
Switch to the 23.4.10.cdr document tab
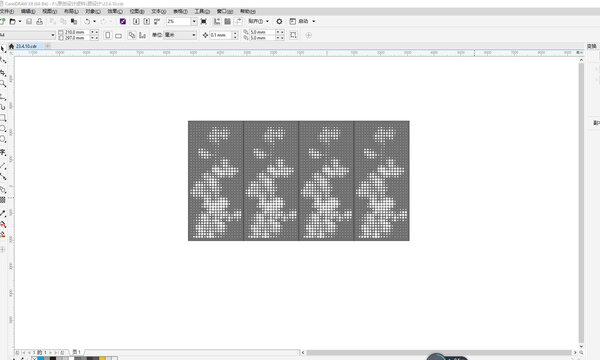click(x=26, y=46)
